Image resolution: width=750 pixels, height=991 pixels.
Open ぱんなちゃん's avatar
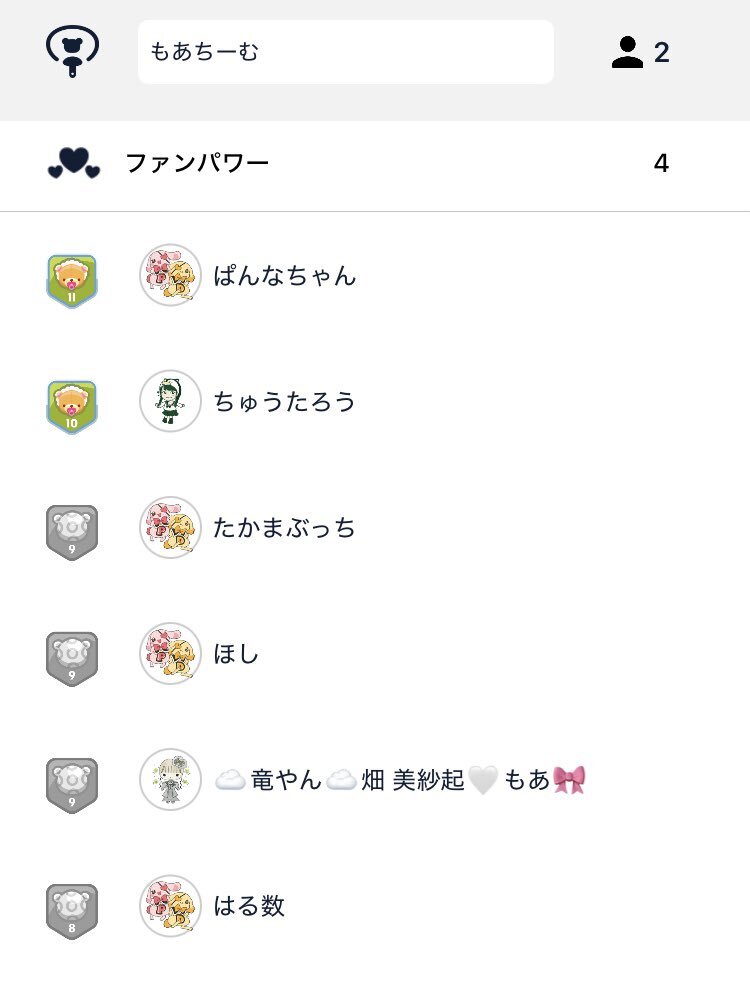[171, 275]
